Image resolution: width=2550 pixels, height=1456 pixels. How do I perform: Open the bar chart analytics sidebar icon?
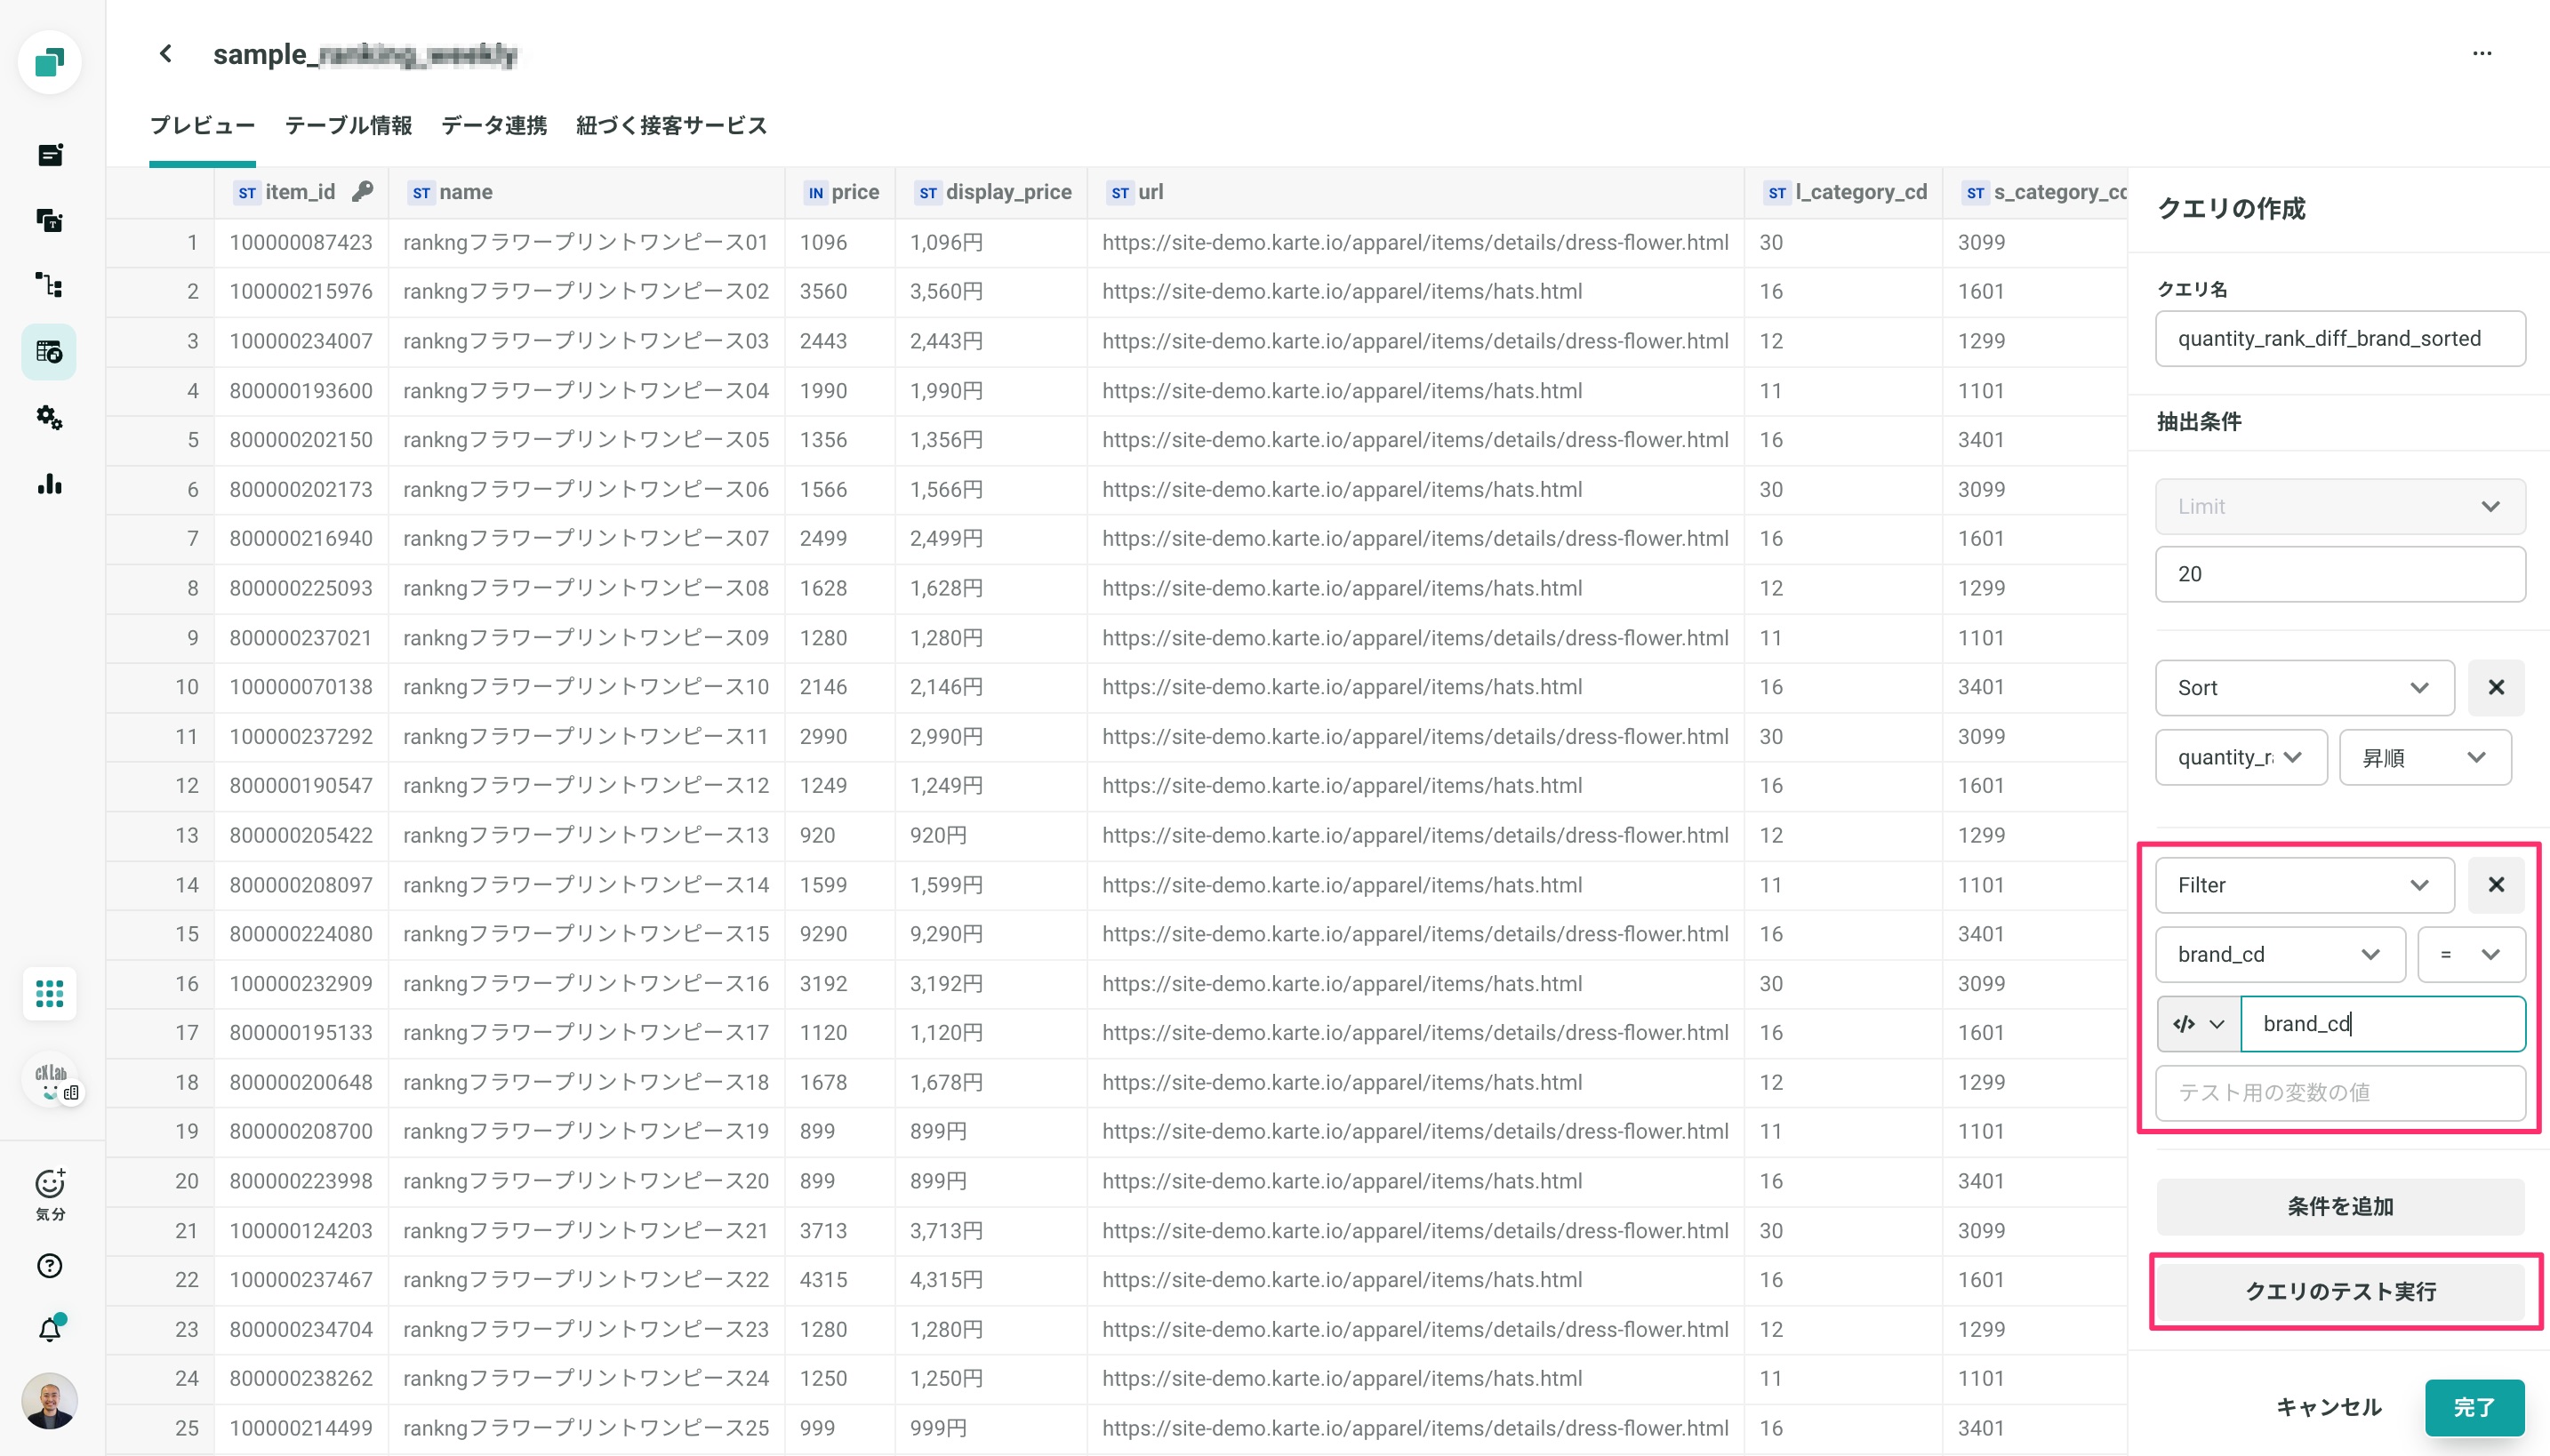tap(49, 485)
